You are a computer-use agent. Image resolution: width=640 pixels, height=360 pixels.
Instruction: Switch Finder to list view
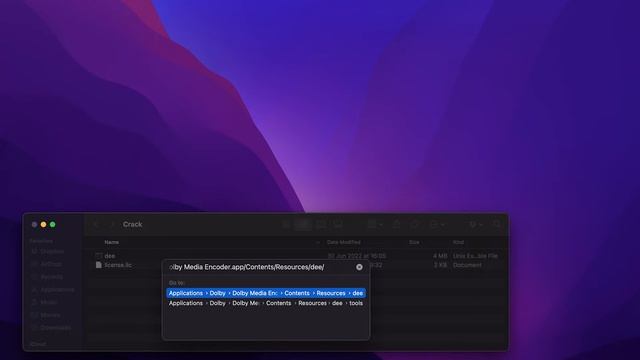(x=303, y=224)
